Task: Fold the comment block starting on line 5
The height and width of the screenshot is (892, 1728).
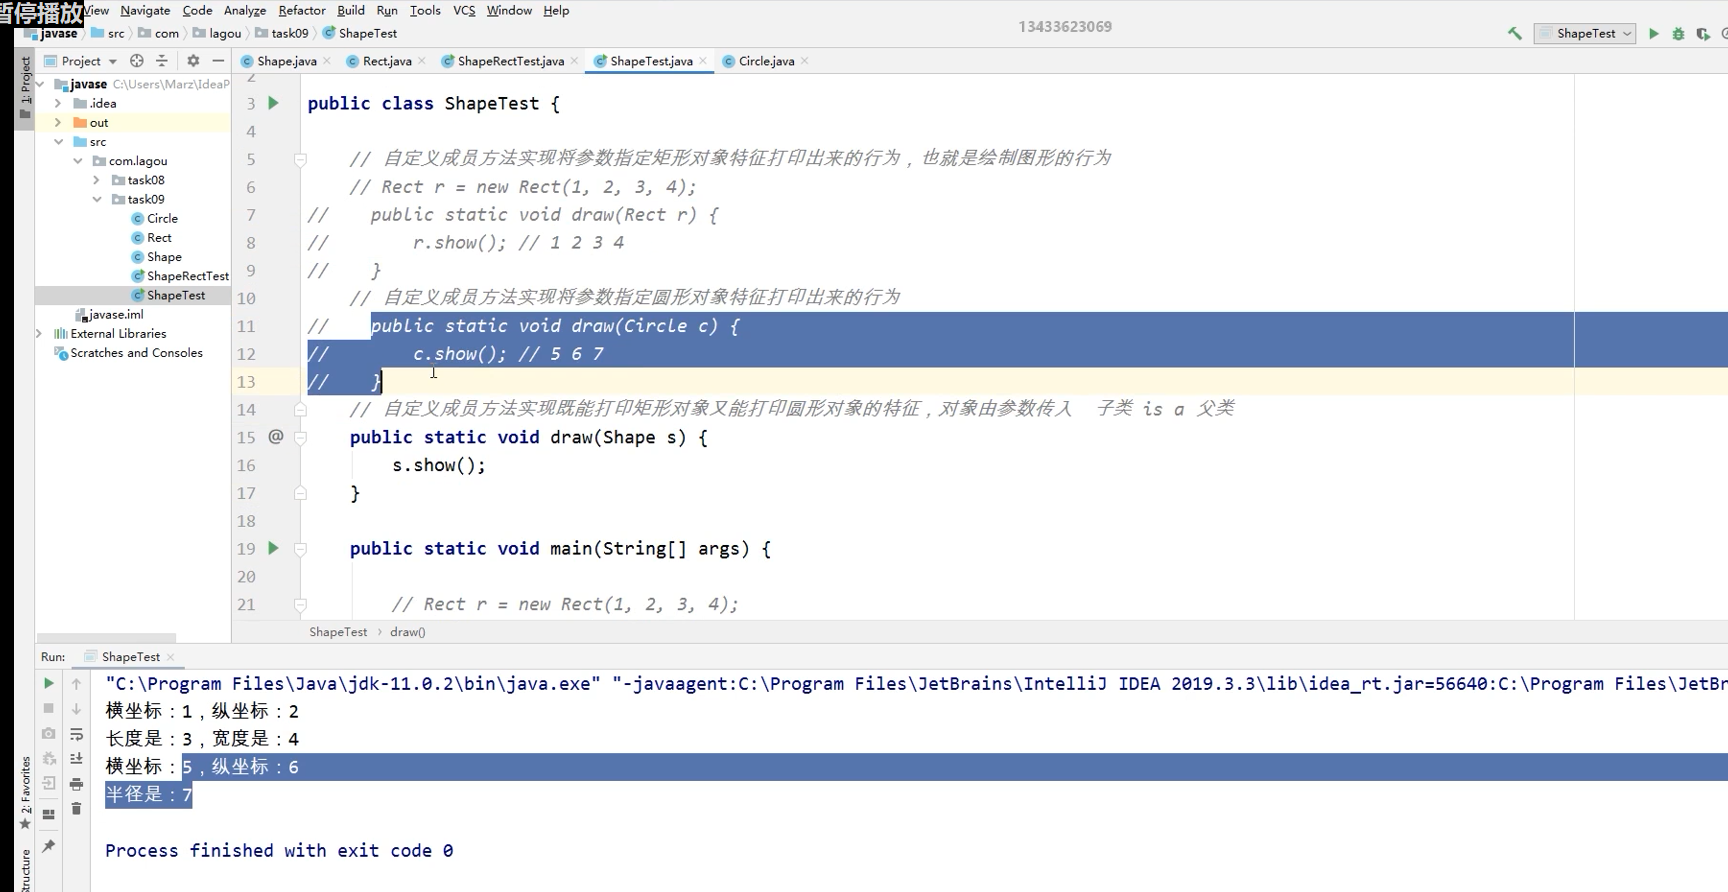Action: 300,159
